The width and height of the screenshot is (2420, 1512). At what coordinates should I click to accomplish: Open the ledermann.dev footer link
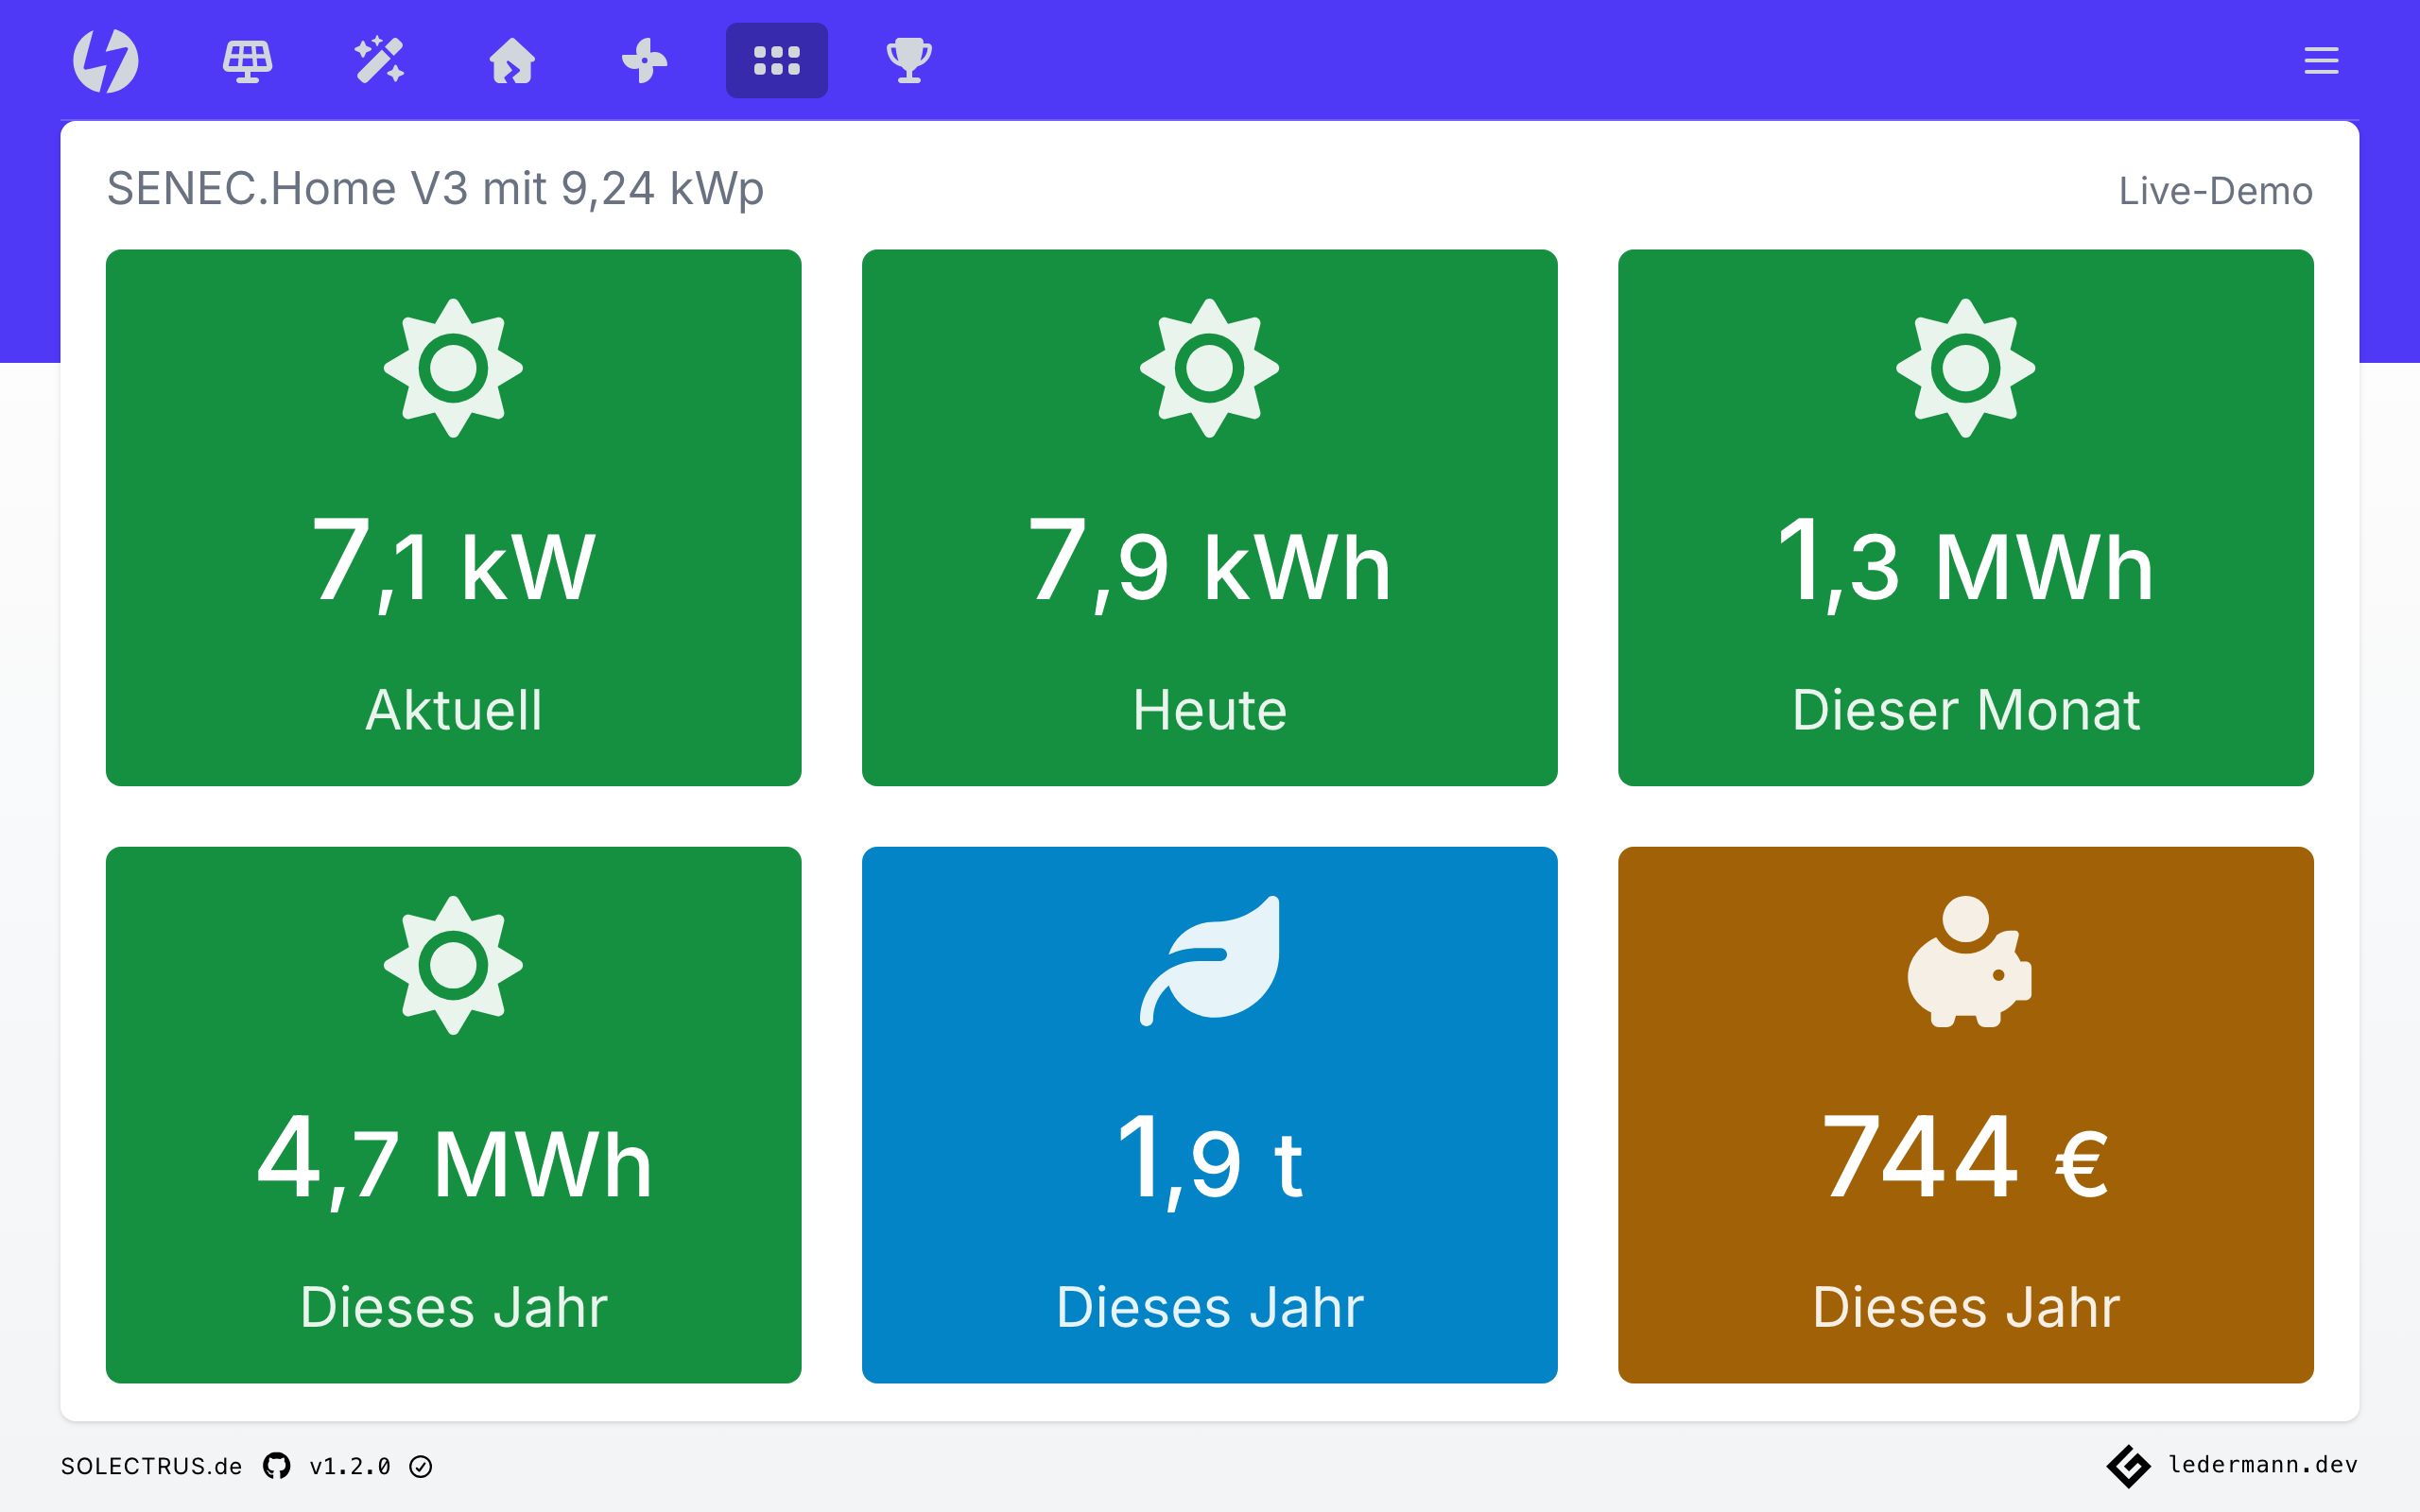(x=2263, y=1464)
